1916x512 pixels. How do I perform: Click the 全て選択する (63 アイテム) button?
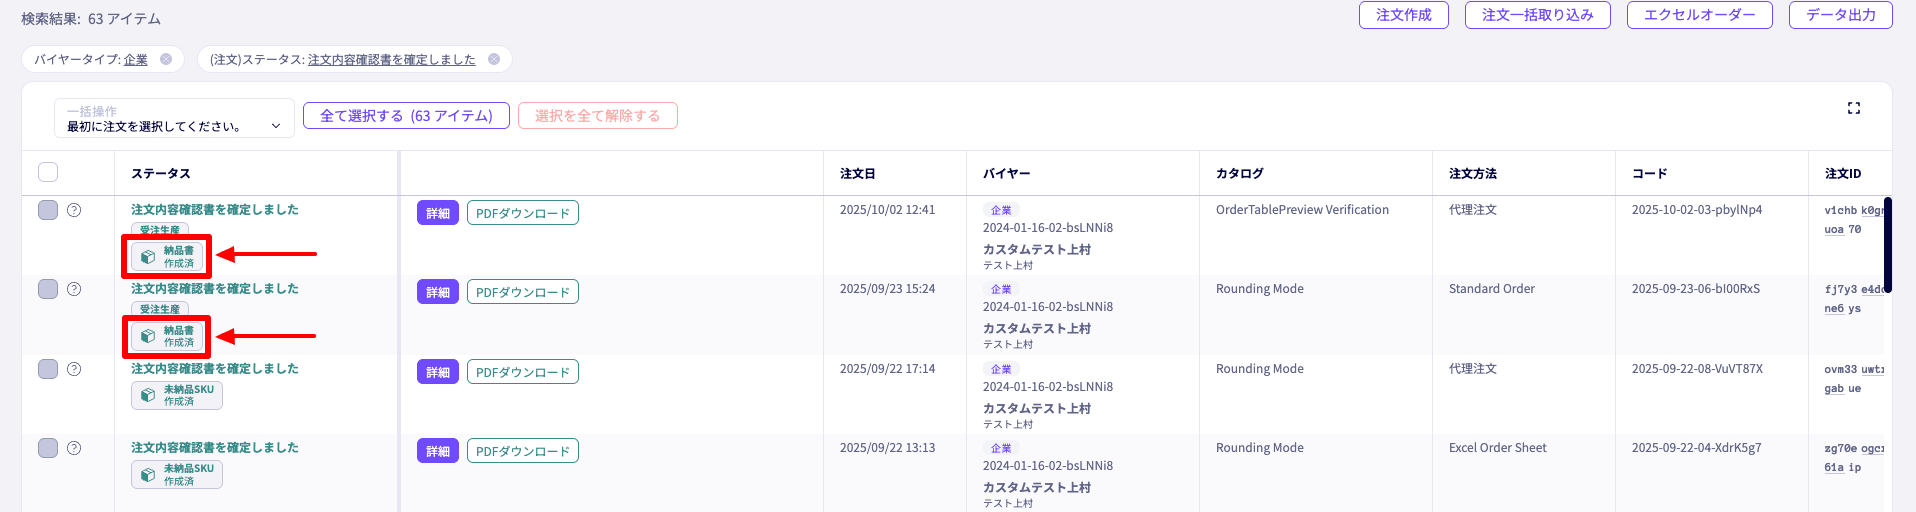pos(406,116)
